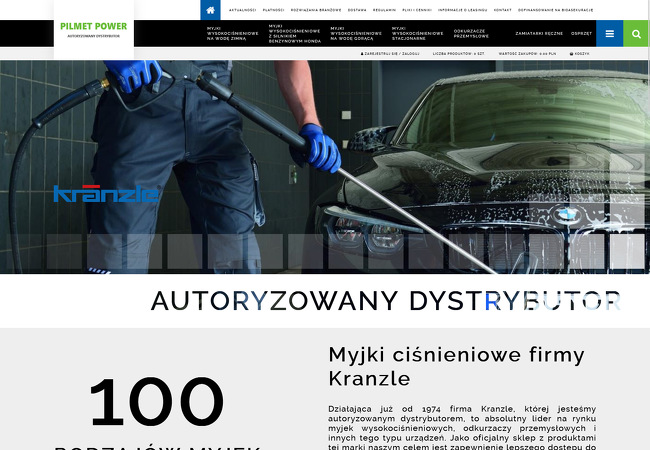Open Aktualności in the top menu
This screenshot has width=650, height=450.
[243, 10]
